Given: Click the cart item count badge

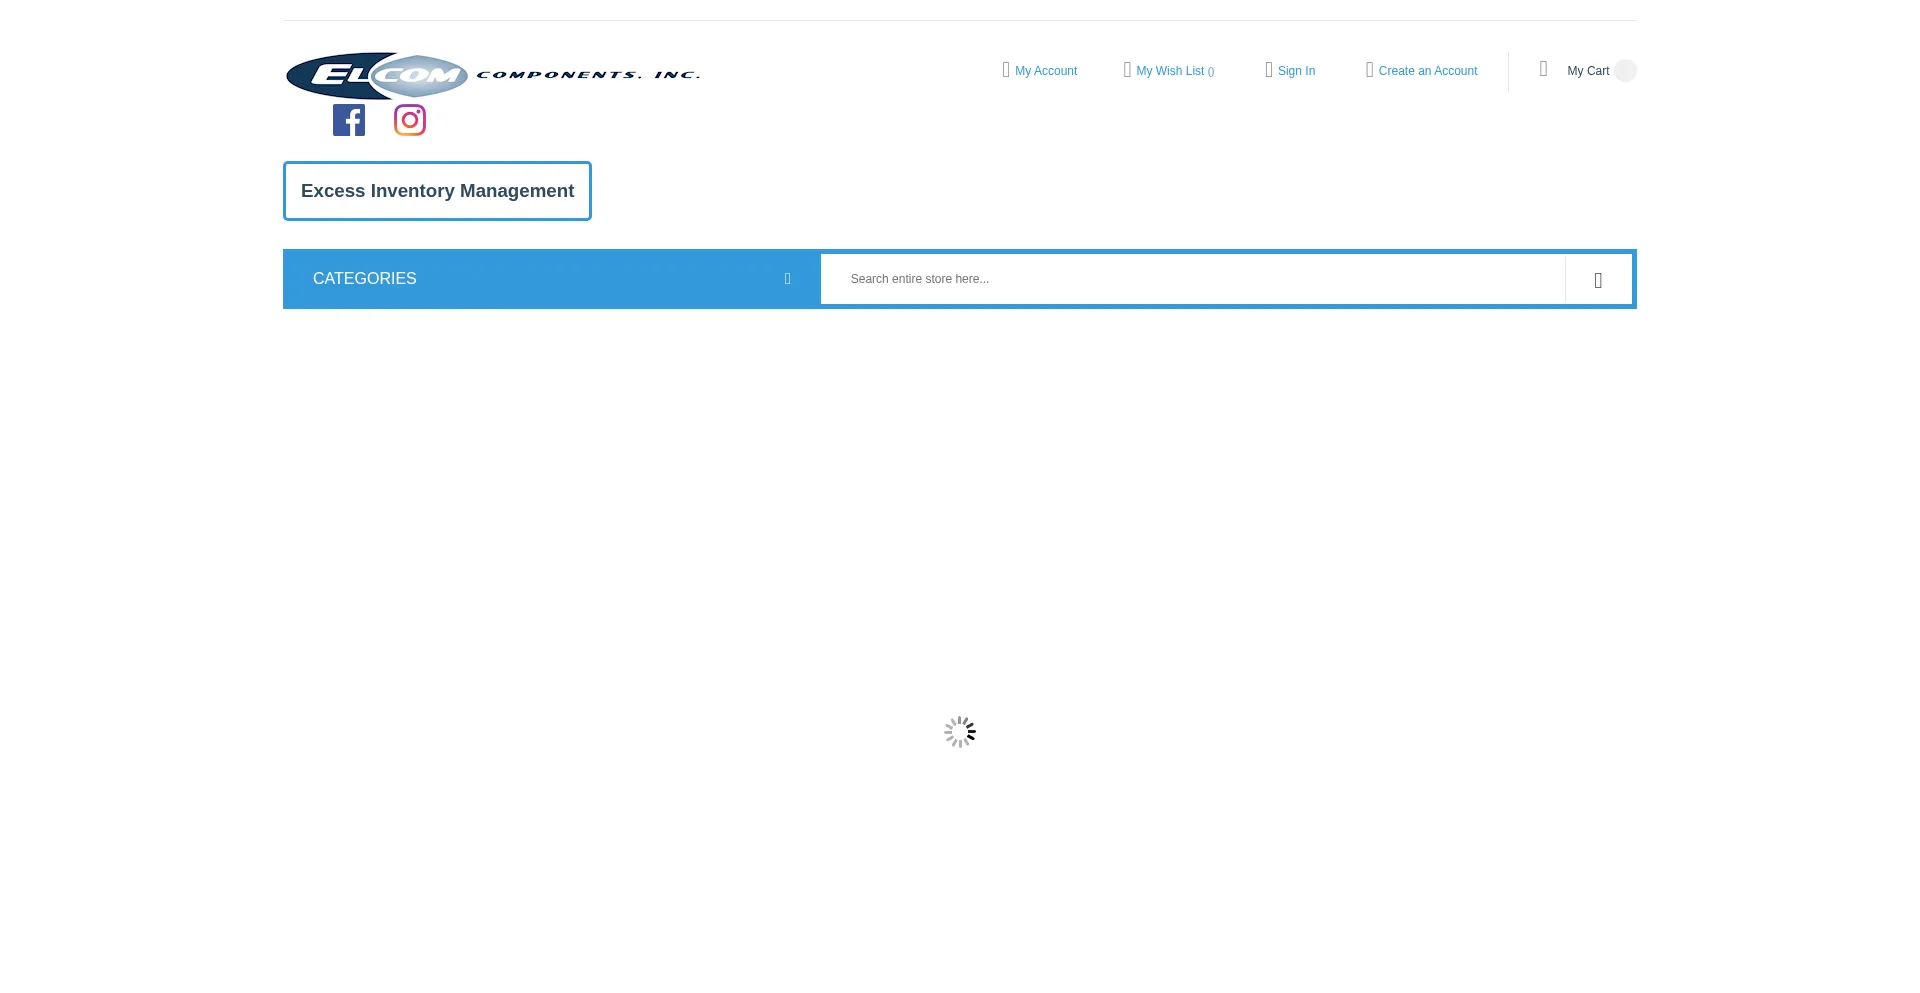Looking at the screenshot, I should click(x=1626, y=70).
